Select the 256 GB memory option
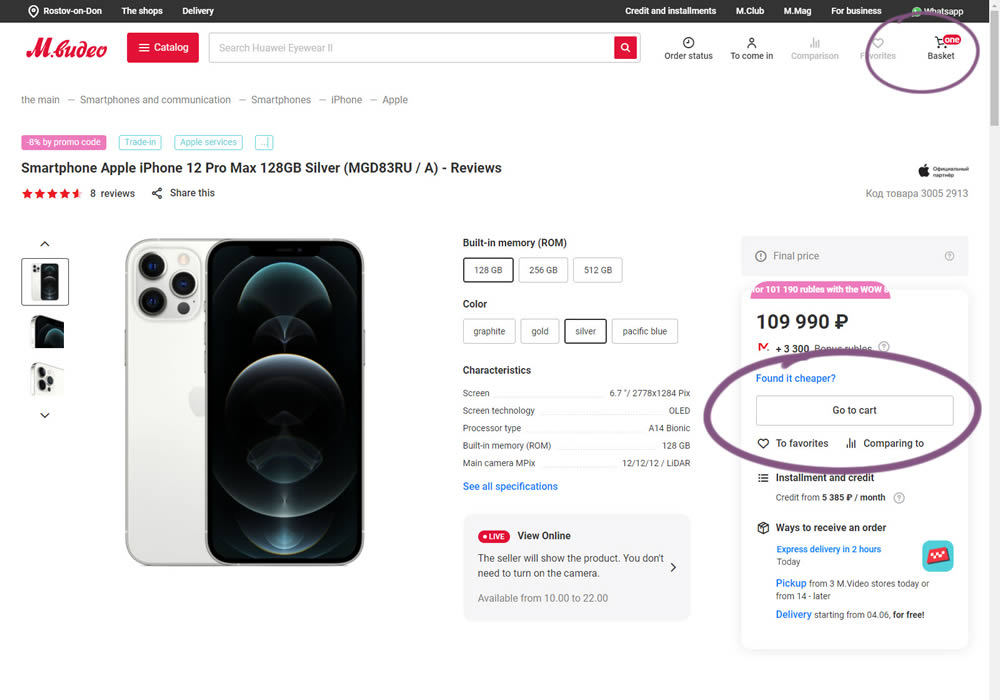1000x700 pixels. (x=543, y=270)
